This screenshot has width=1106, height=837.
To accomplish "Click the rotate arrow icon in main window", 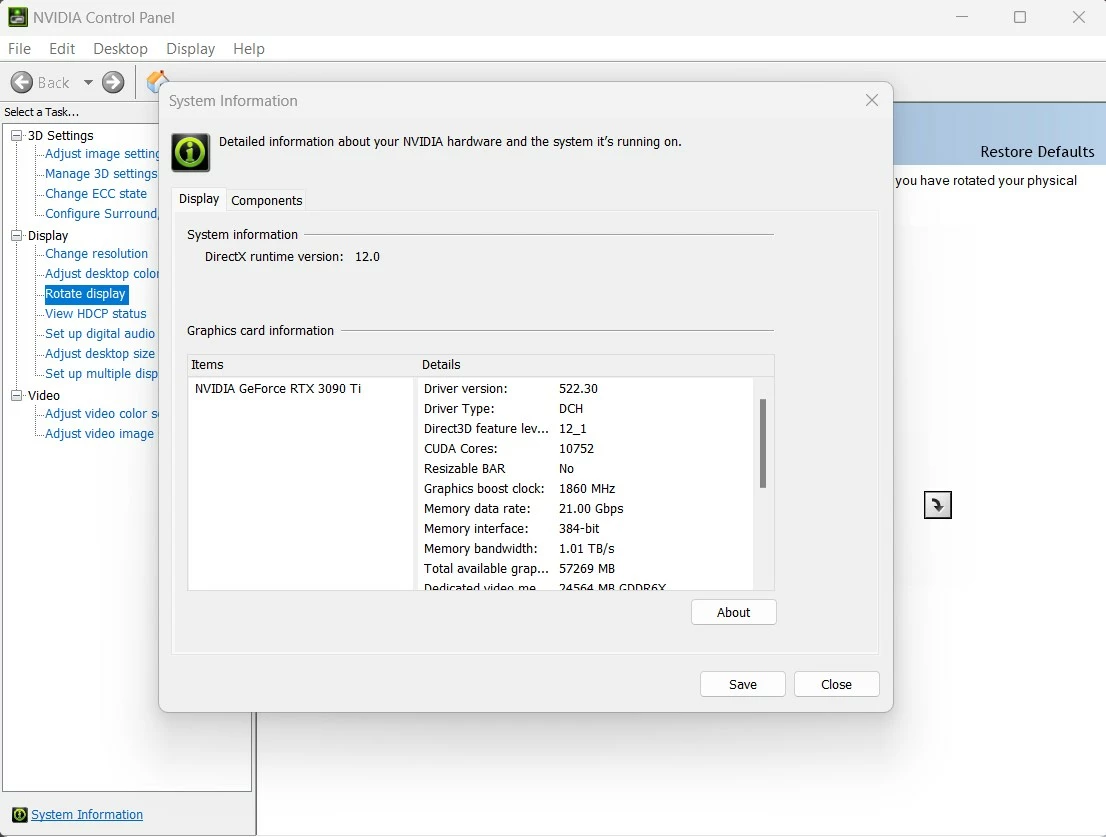I will 937,505.
